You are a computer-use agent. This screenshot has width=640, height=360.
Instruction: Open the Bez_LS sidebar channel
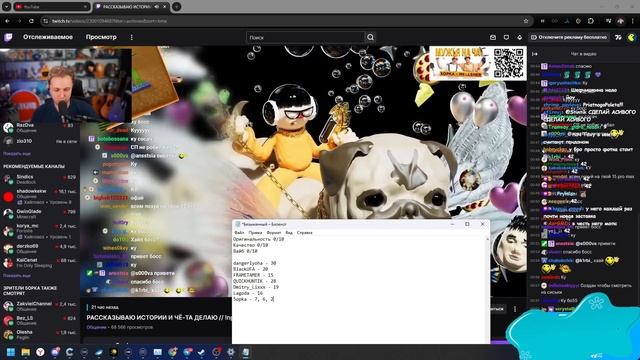[x=40, y=321]
